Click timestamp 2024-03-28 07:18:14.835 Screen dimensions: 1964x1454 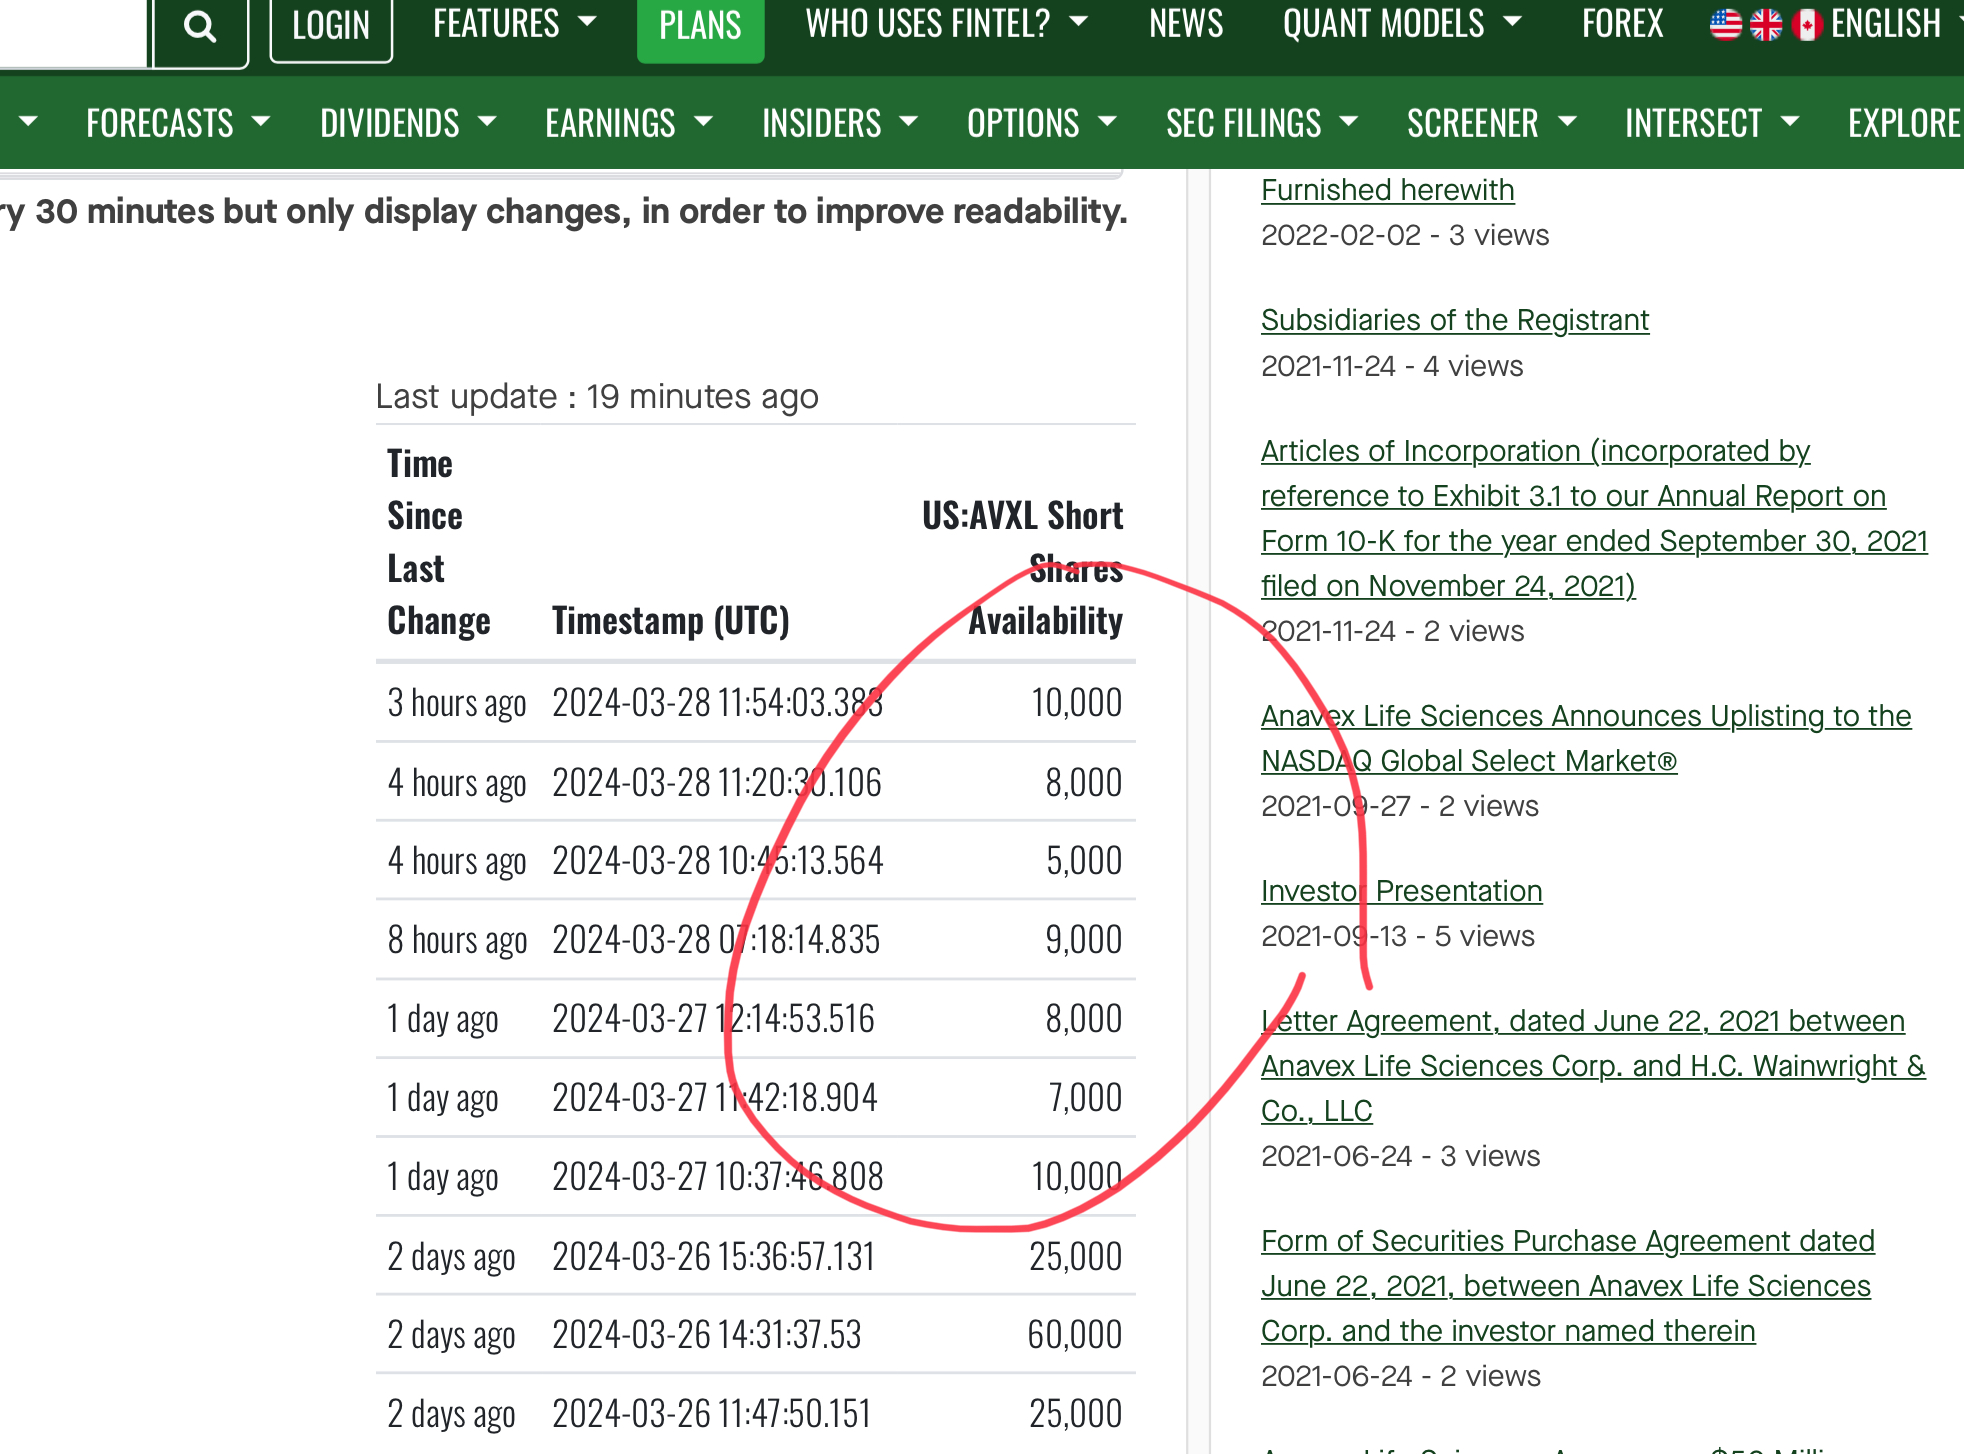point(716,939)
